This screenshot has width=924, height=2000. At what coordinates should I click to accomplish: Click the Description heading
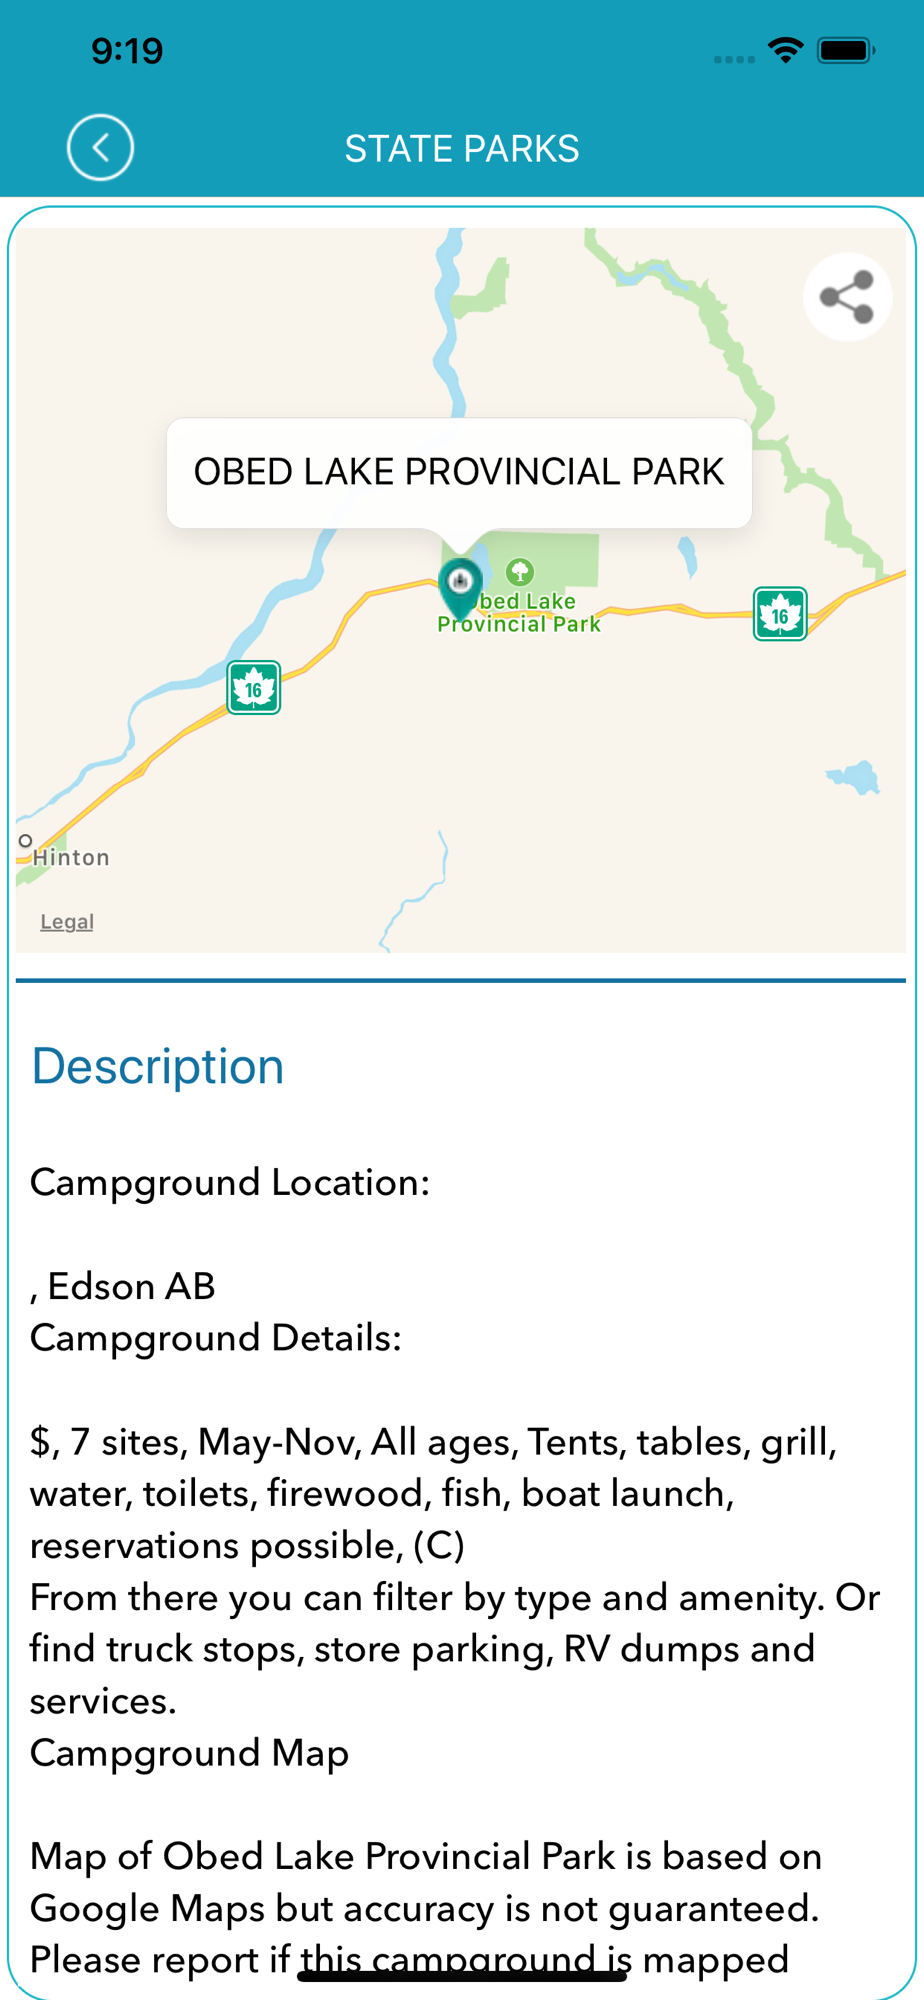click(x=158, y=1066)
